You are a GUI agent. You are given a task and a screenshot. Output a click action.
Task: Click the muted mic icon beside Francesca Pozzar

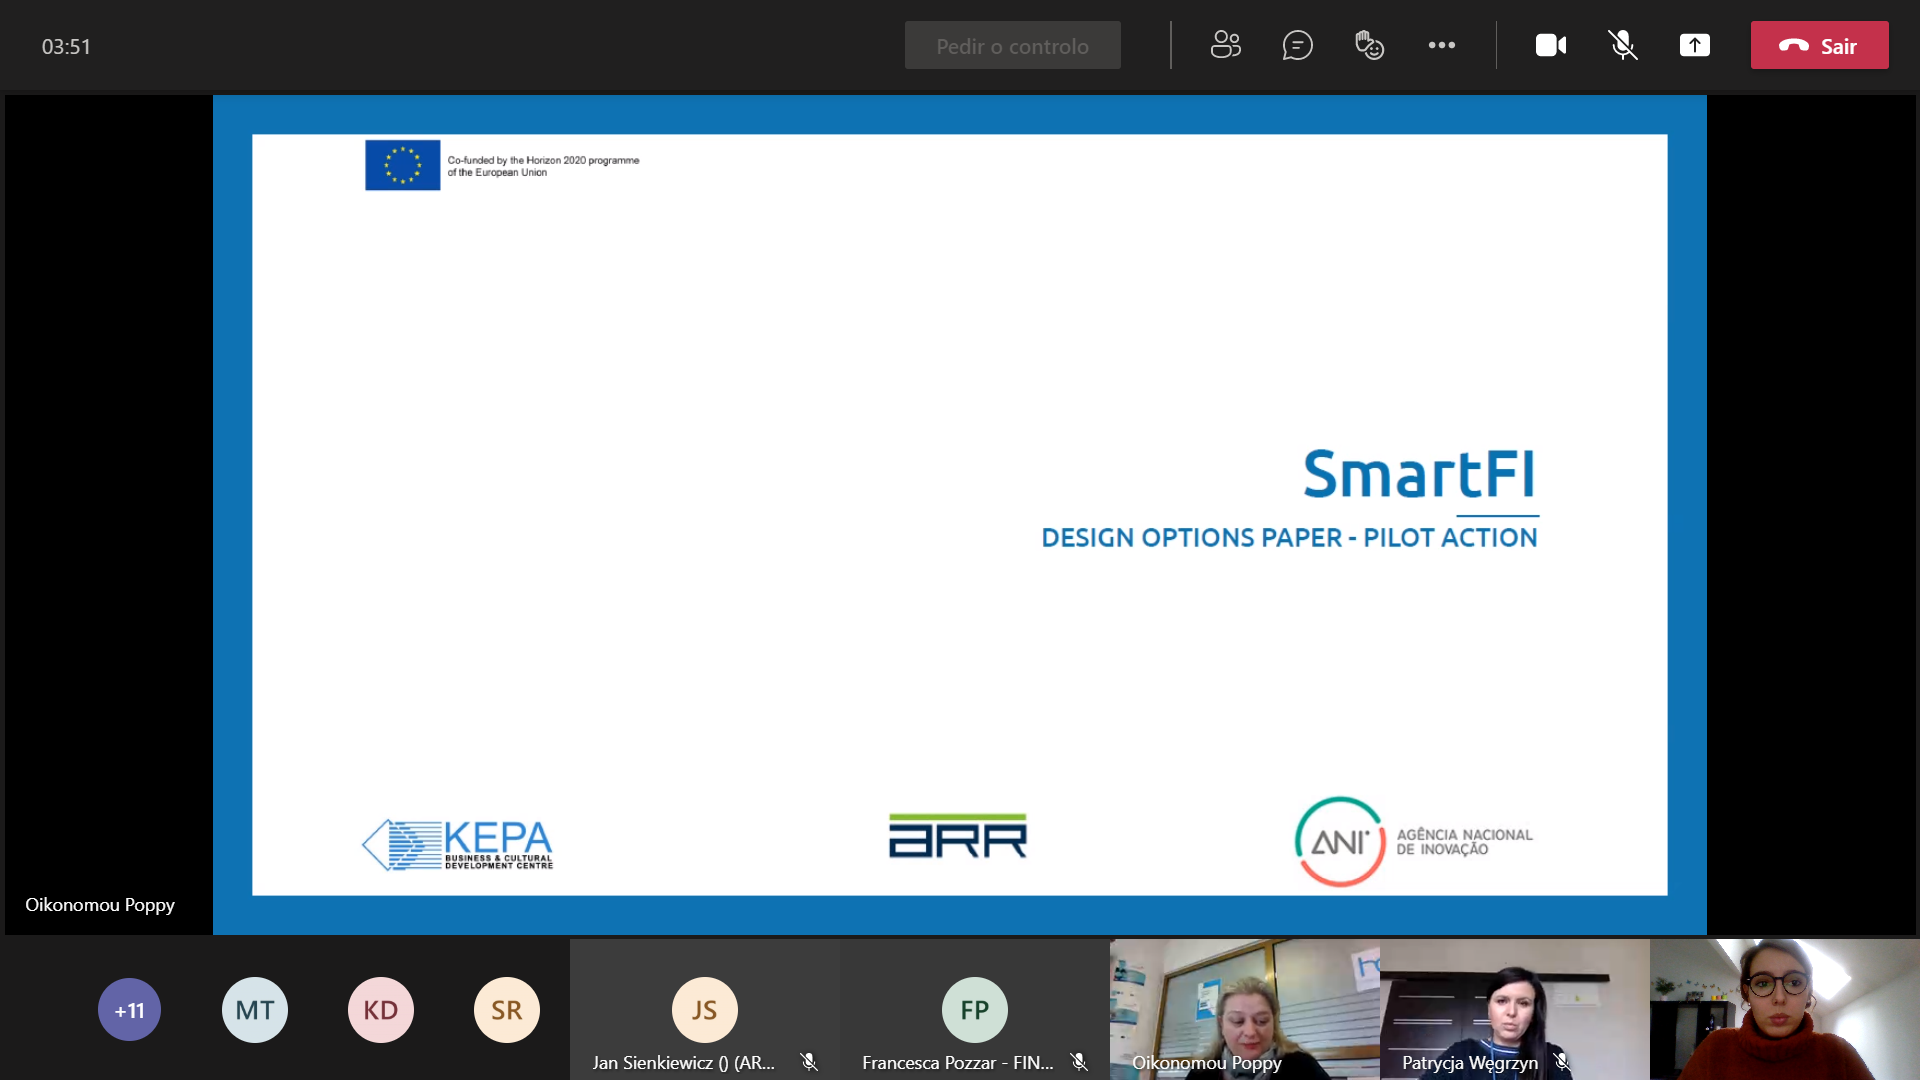coord(1079,1062)
